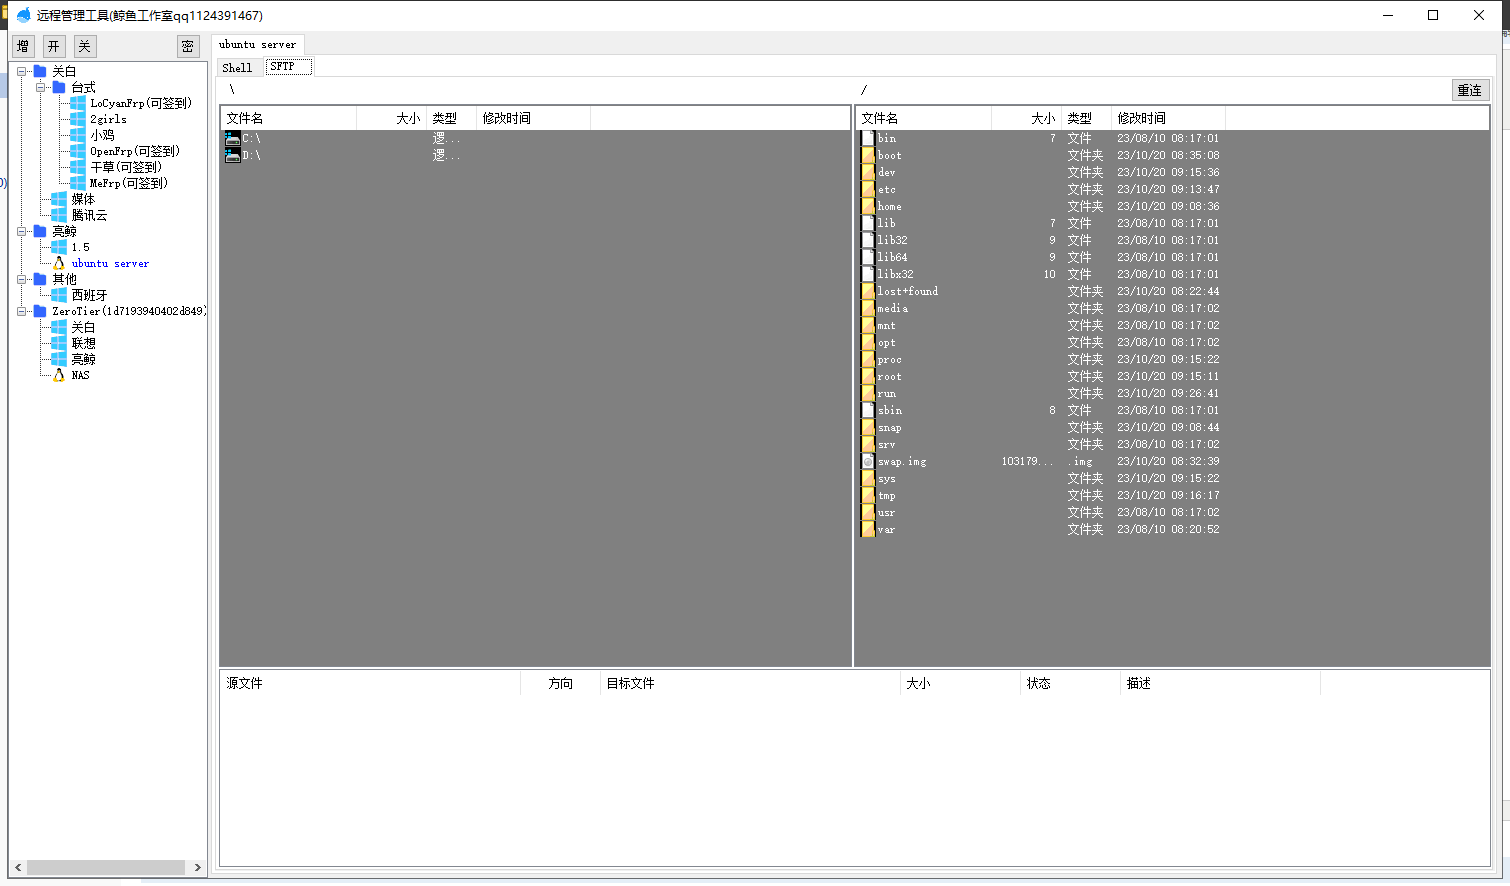Viewport: 1510px width, 886px height.
Task: Click the Windows icon beside MeFrp(可签到)
Action: pyautogui.click(x=78, y=183)
